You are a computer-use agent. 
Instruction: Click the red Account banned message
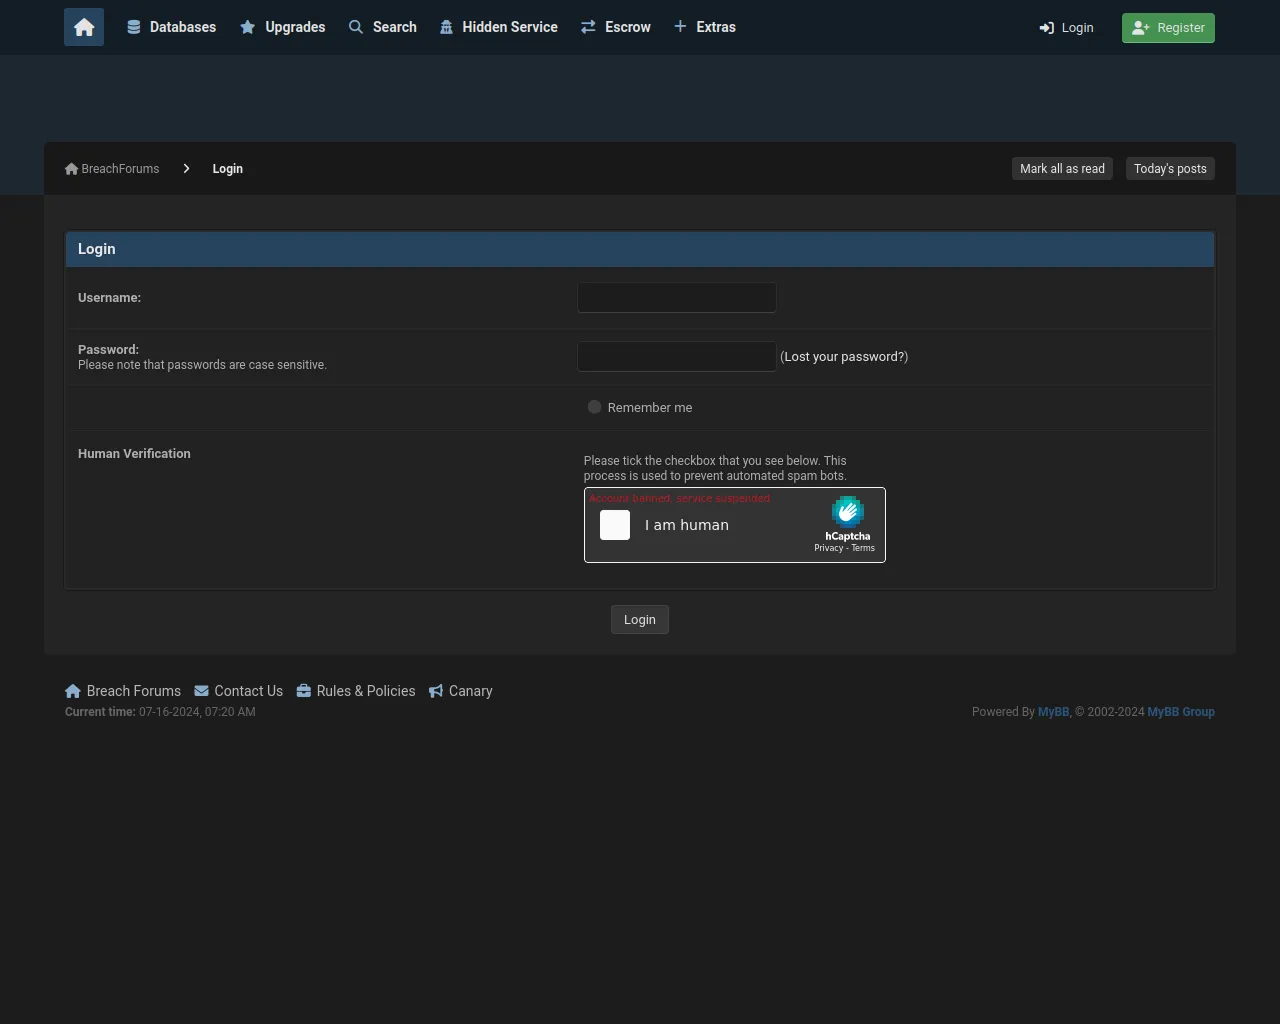pos(680,498)
